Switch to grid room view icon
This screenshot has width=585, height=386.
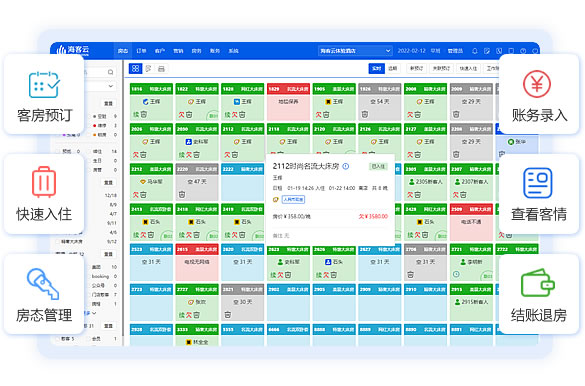[135, 69]
